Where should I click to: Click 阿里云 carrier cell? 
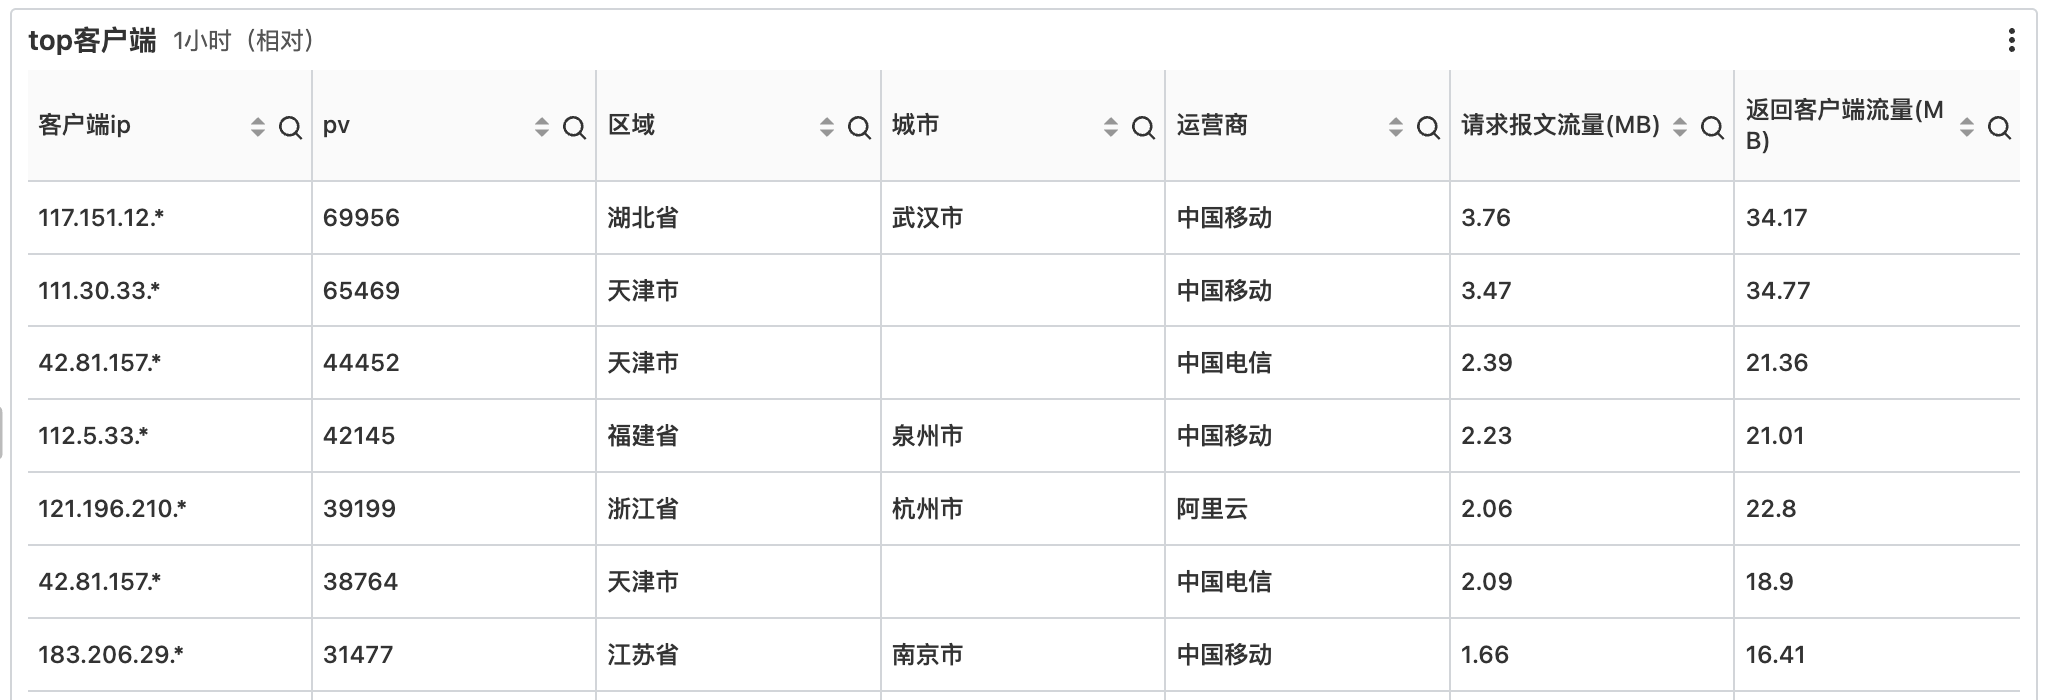pyautogui.click(x=1212, y=509)
